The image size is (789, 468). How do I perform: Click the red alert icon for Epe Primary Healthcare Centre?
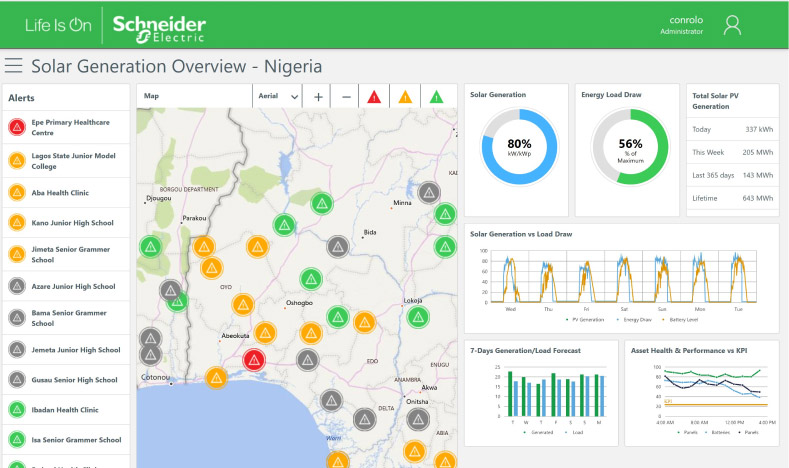tap(17, 127)
